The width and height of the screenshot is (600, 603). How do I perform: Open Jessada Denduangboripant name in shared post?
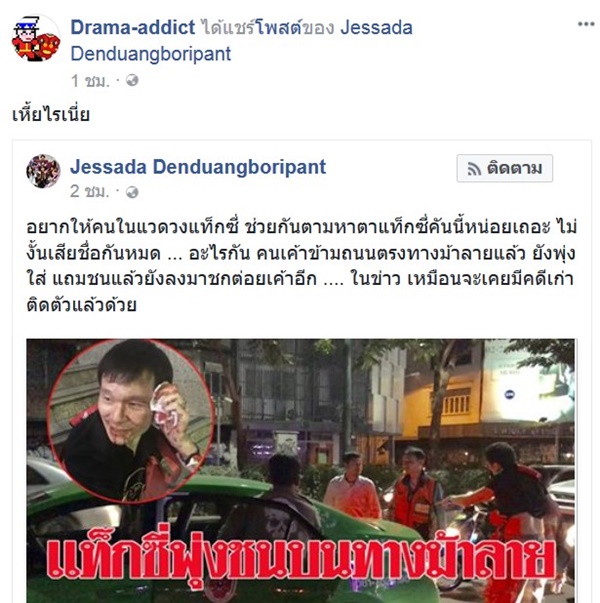[x=198, y=167]
